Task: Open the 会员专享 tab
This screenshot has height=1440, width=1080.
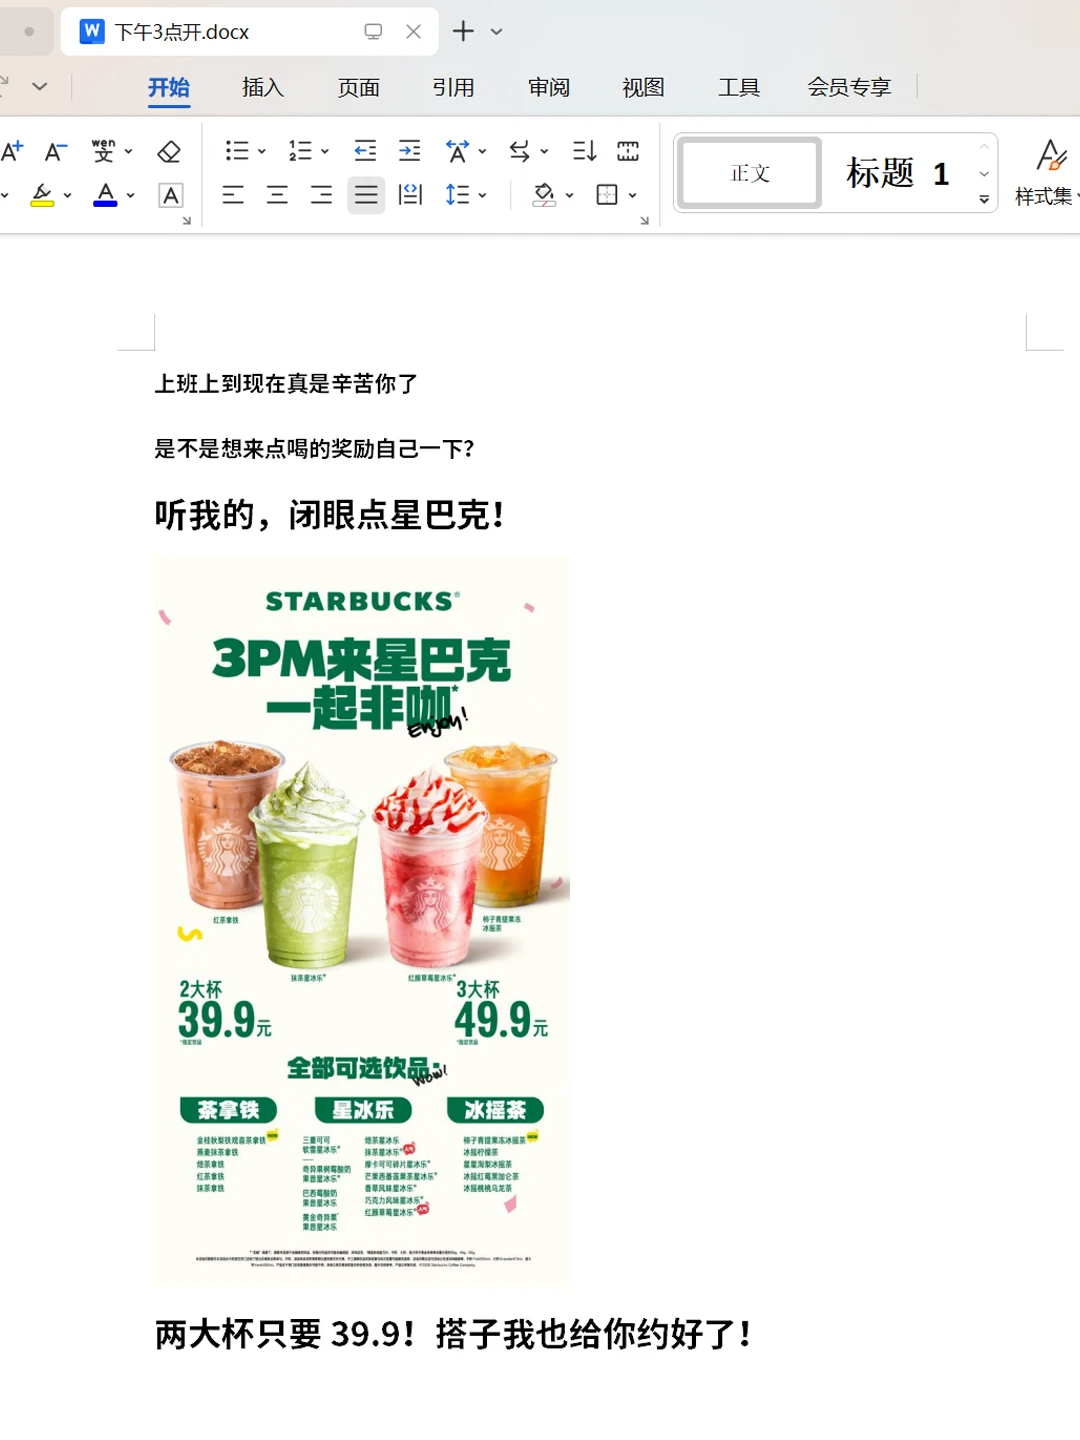Action: [849, 88]
